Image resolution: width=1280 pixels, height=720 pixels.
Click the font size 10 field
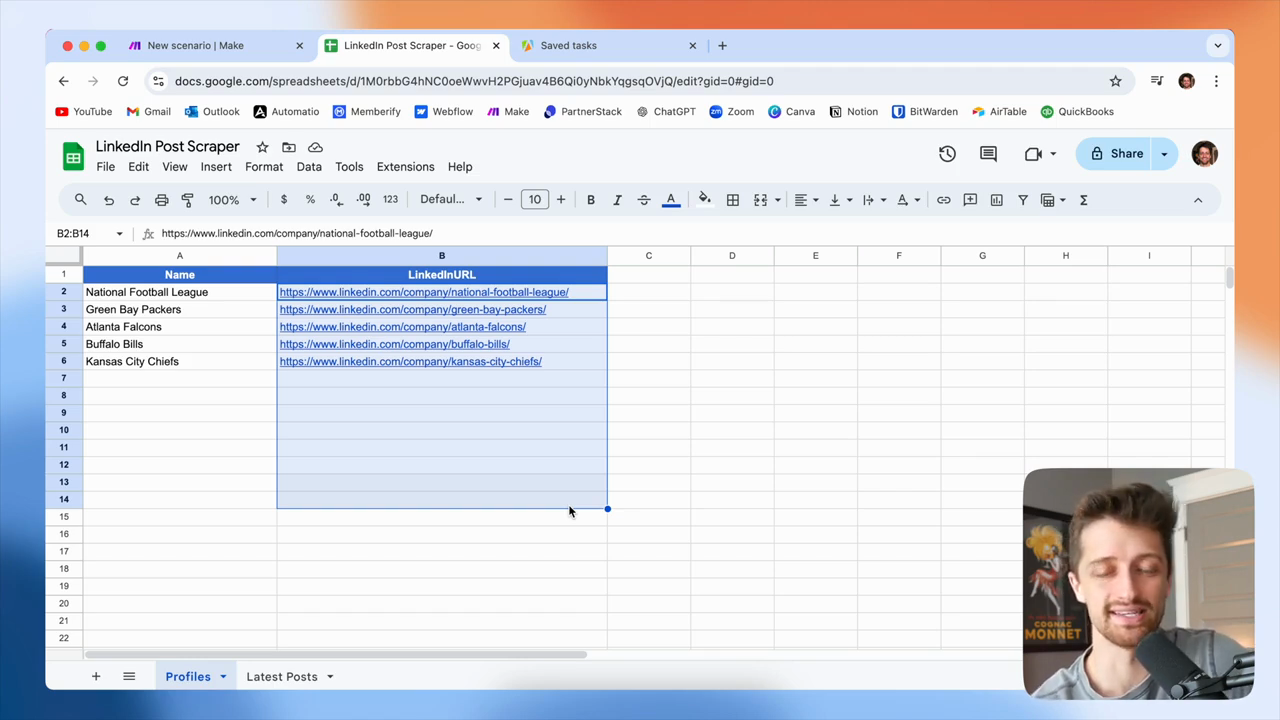535,200
